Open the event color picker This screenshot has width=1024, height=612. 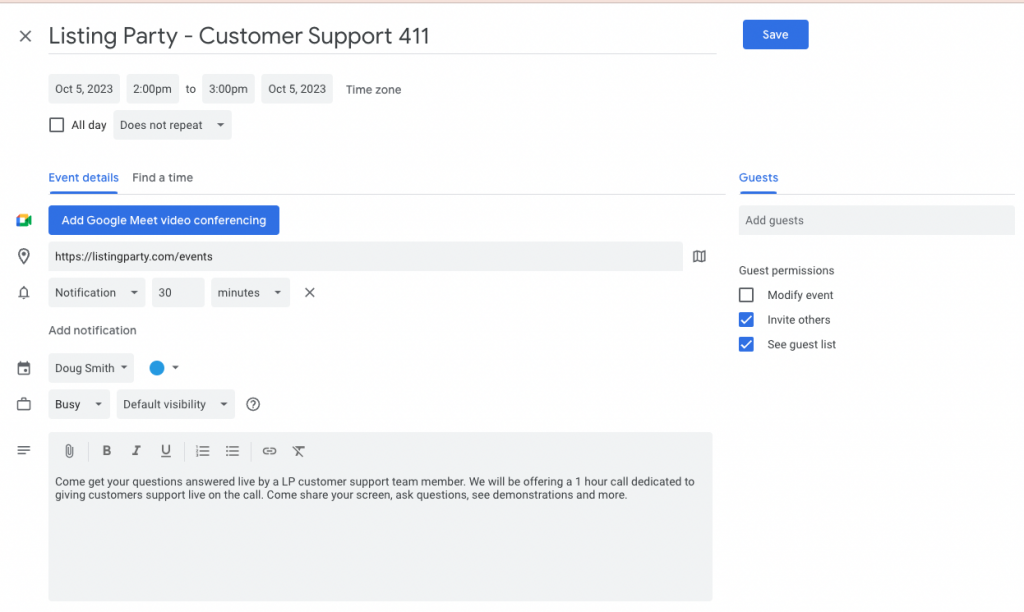pyautogui.click(x=164, y=368)
